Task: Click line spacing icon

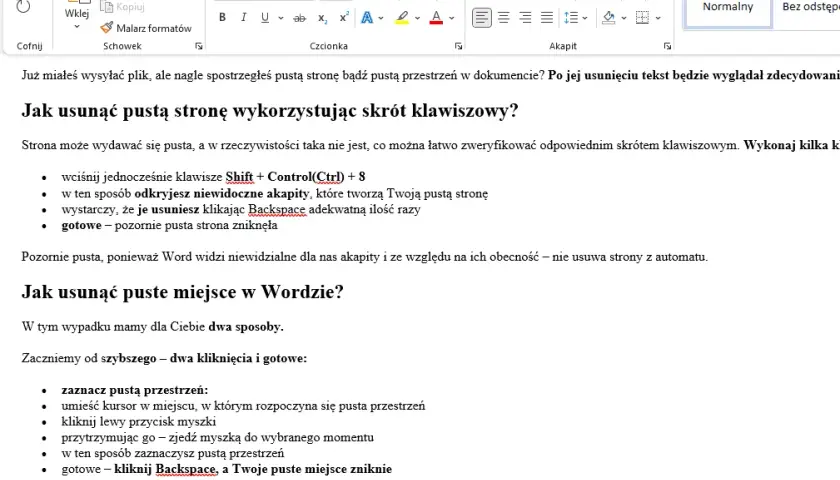Action: [571, 18]
